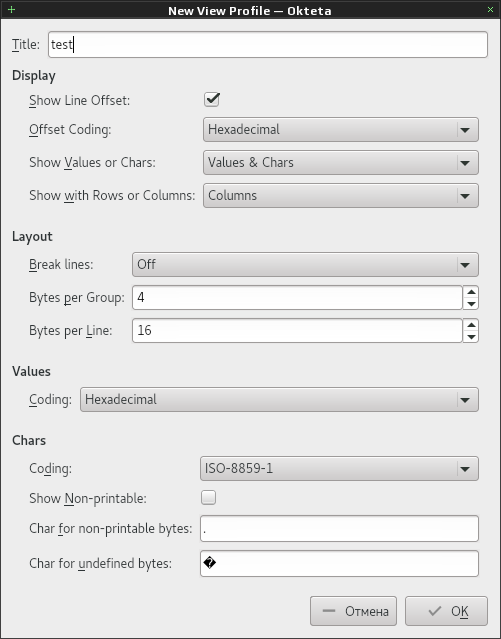
Task: Click the Char for undefined bytes field
Action: [339, 564]
